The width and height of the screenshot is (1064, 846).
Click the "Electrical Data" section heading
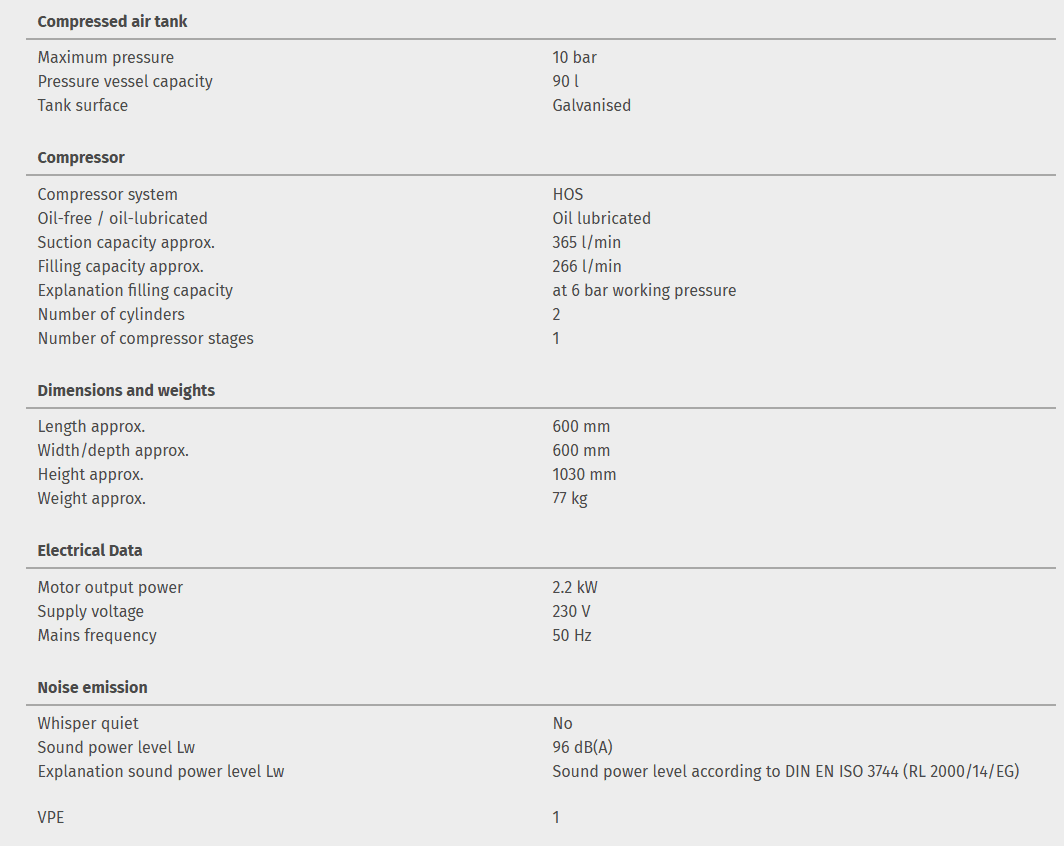click(x=90, y=550)
